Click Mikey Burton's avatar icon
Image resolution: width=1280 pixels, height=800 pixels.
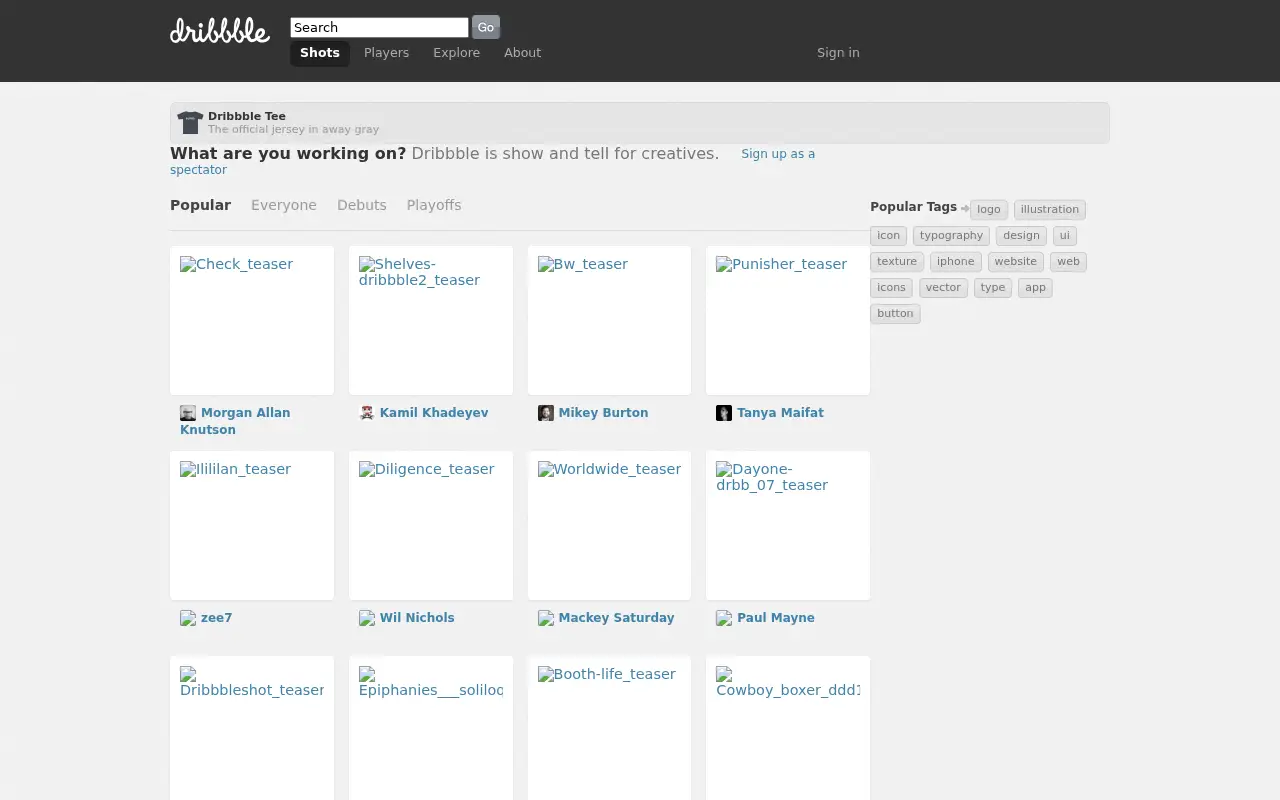click(x=546, y=413)
